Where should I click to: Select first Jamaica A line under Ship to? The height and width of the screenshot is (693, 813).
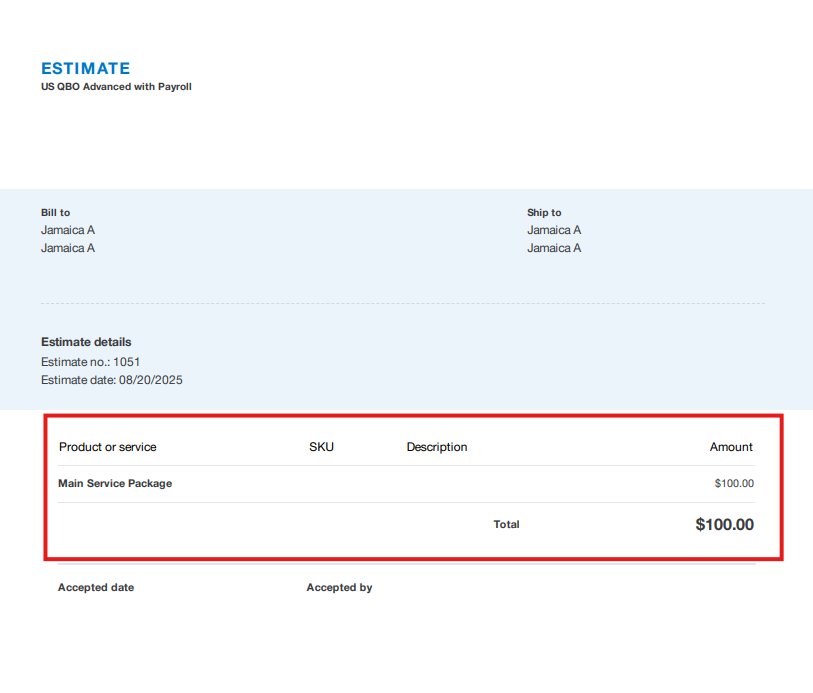(x=554, y=230)
